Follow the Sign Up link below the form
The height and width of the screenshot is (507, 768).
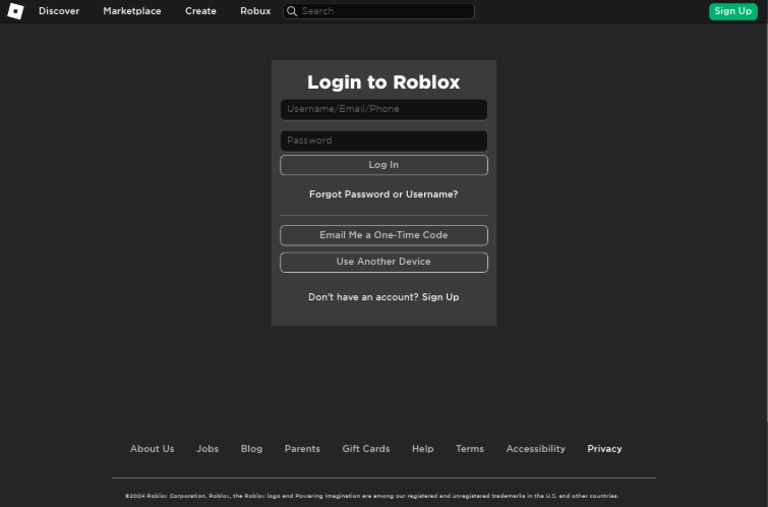pyautogui.click(x=440, y=297)
